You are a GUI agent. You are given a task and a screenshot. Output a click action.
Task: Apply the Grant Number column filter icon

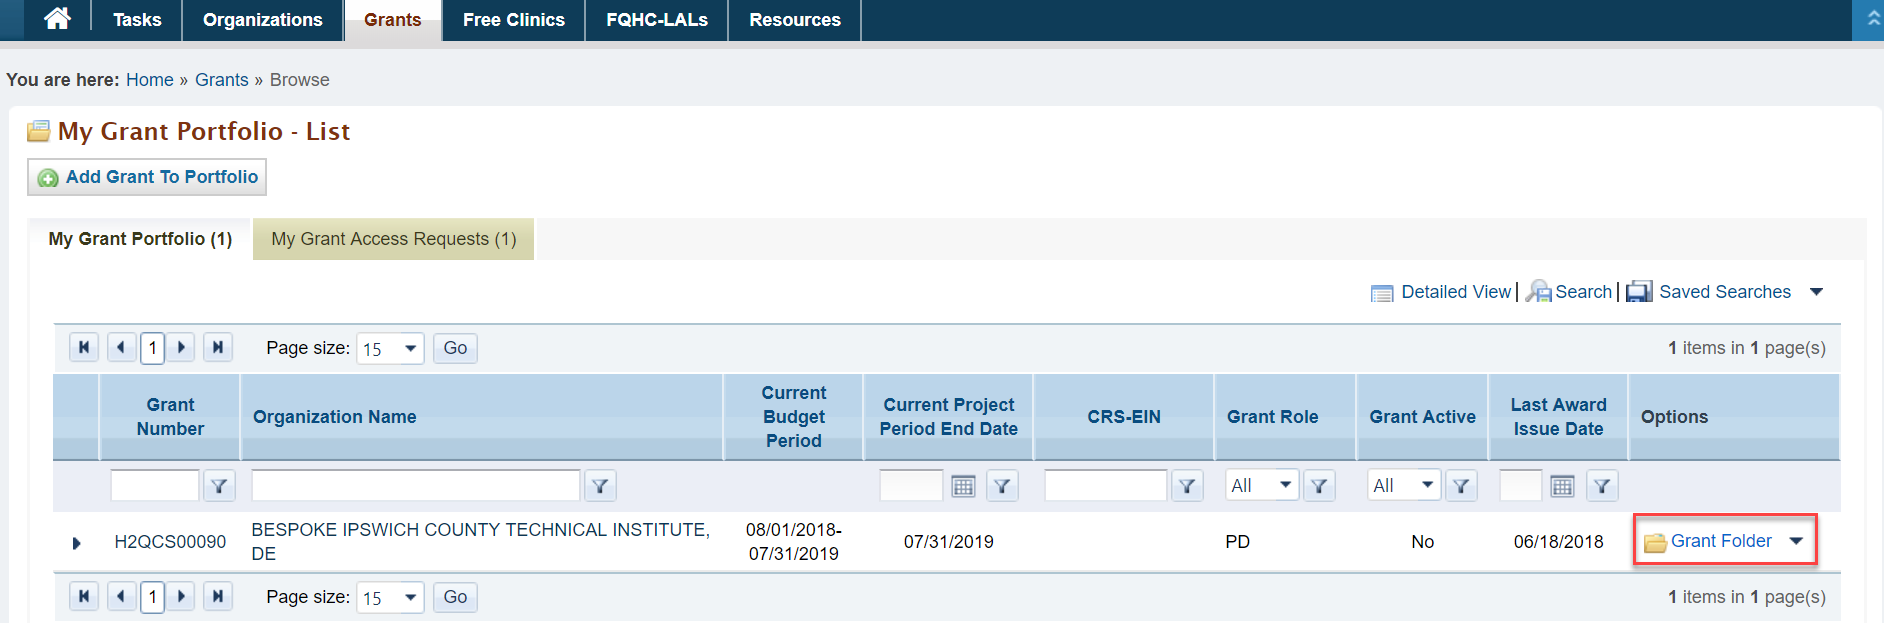(219, 486)
